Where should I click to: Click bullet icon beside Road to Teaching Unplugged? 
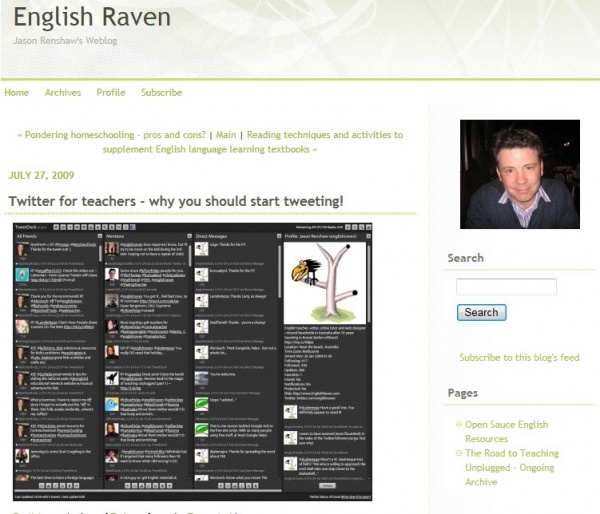tap(459, 453)
